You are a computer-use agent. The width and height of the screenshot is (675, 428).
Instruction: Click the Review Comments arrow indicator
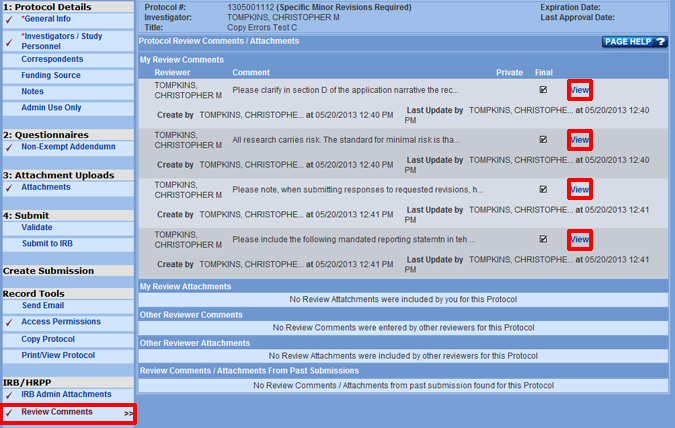(x=128, y=413)
